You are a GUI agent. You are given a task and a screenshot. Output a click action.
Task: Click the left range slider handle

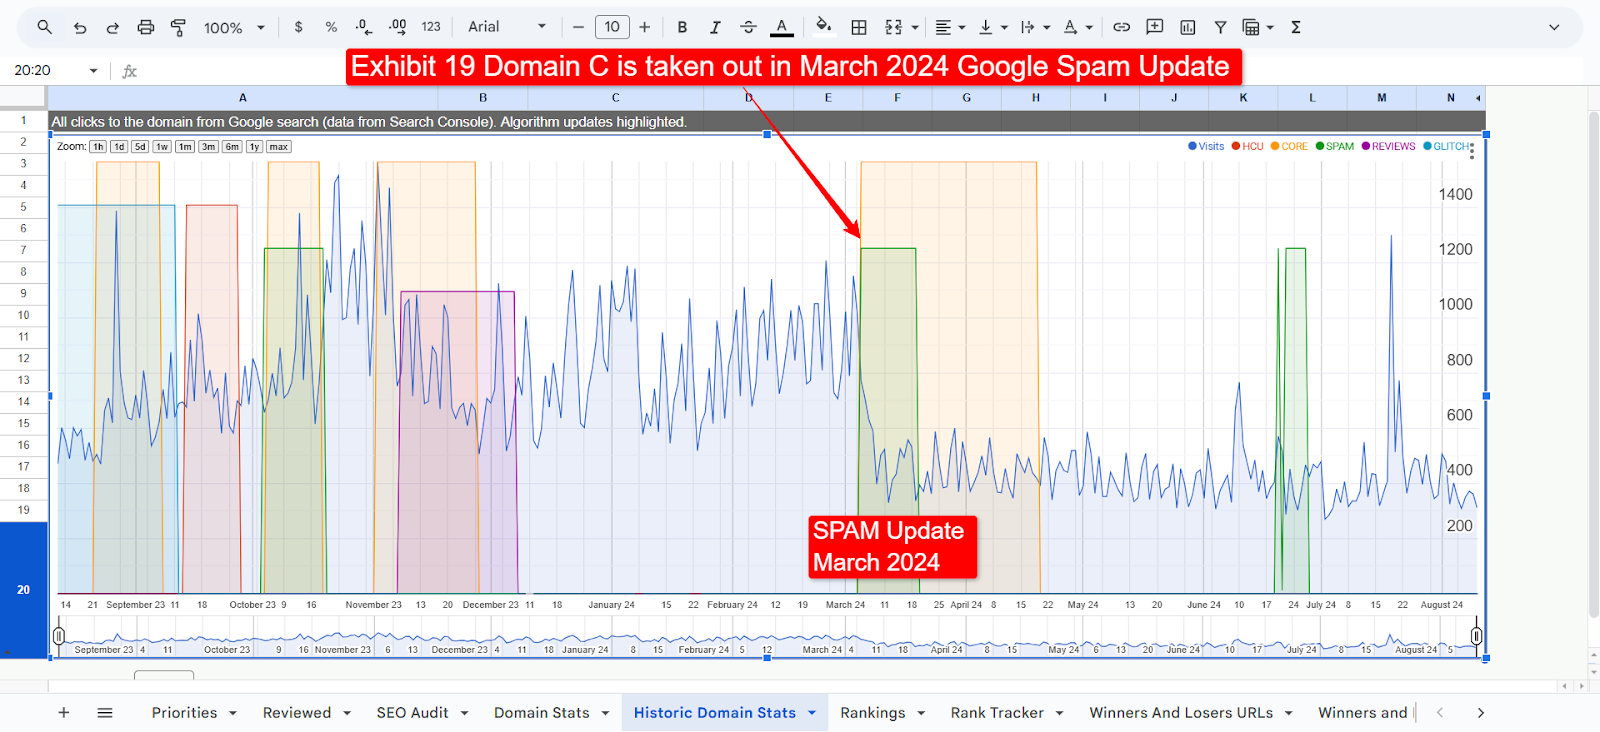[x=59, y=636]
